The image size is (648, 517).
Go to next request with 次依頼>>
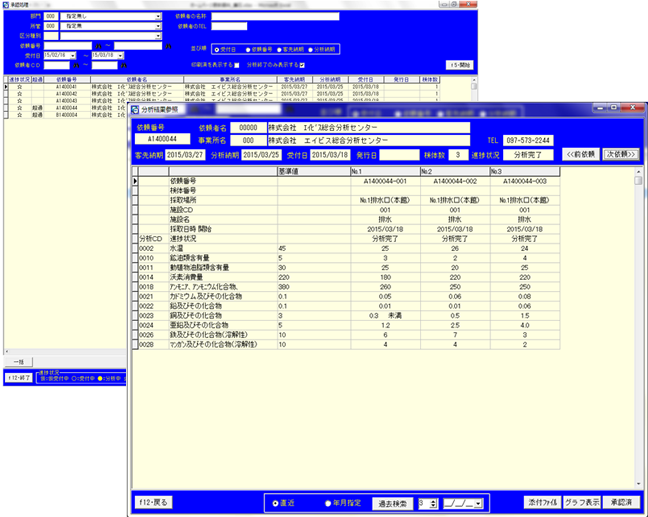click(621, 155)
